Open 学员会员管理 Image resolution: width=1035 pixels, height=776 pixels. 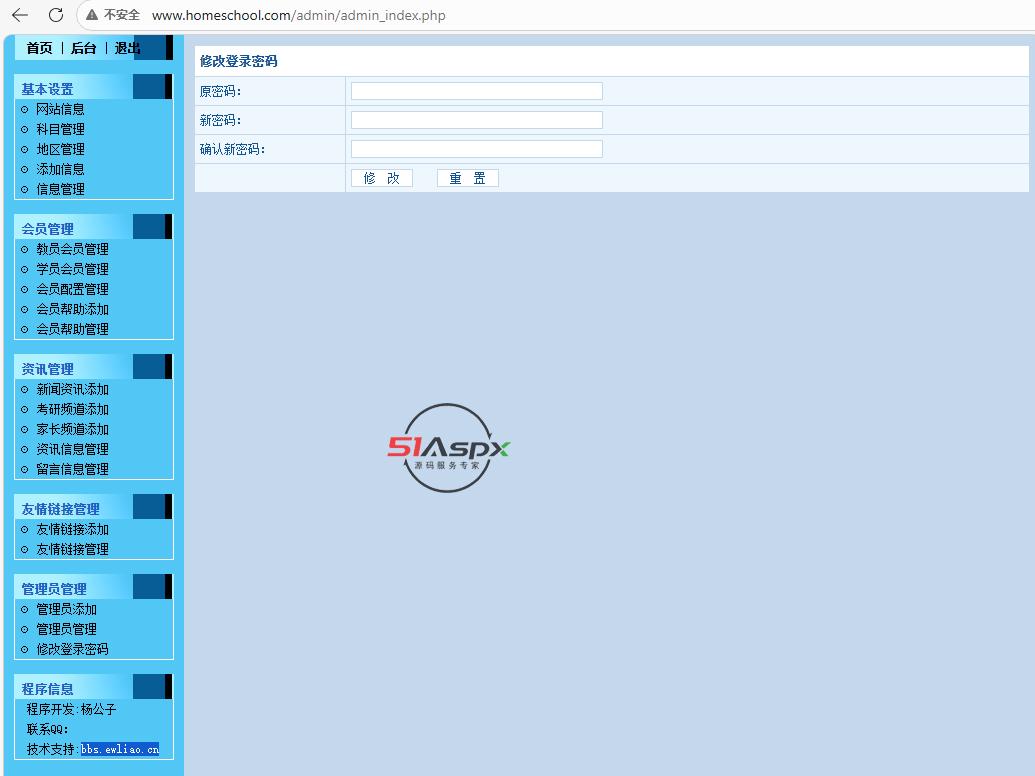point(73,269)
